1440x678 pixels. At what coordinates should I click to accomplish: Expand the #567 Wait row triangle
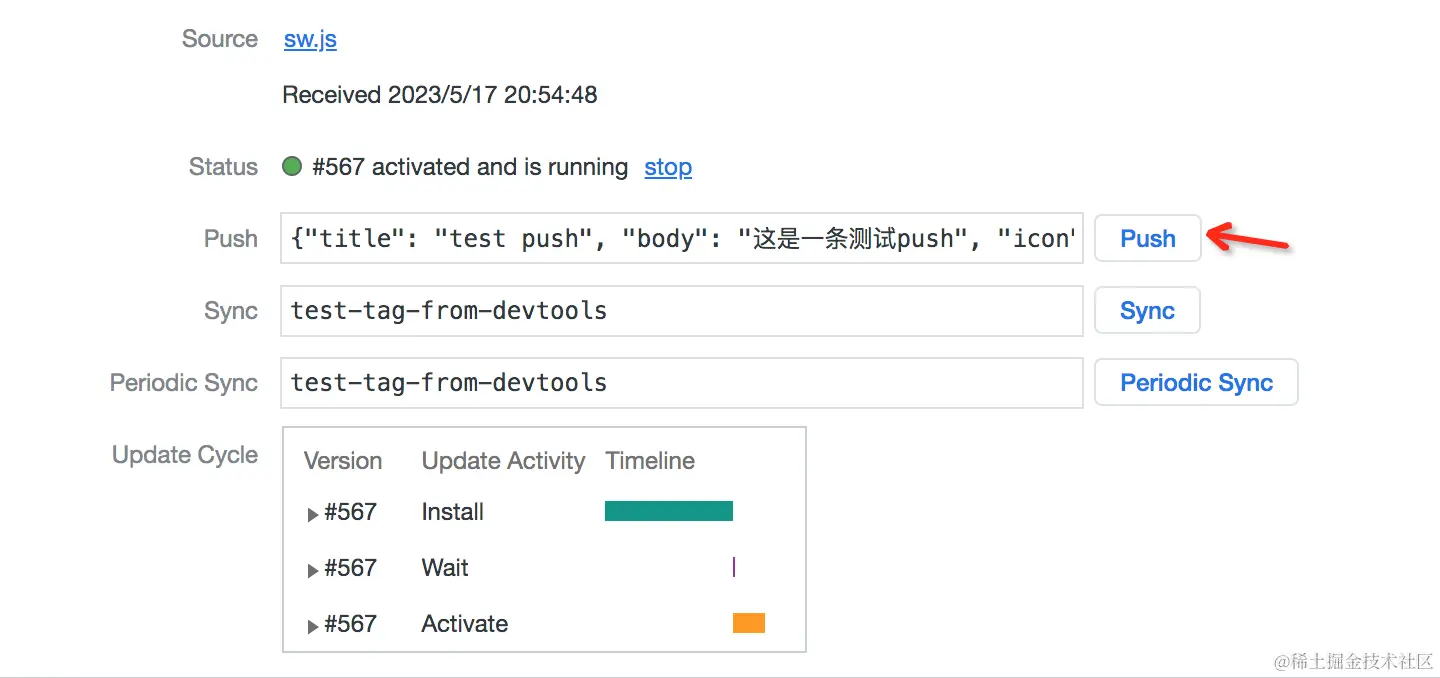[313, 570]
